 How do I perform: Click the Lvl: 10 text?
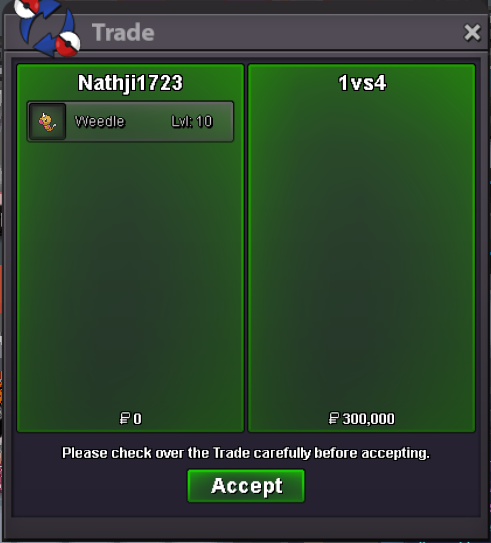192,122
